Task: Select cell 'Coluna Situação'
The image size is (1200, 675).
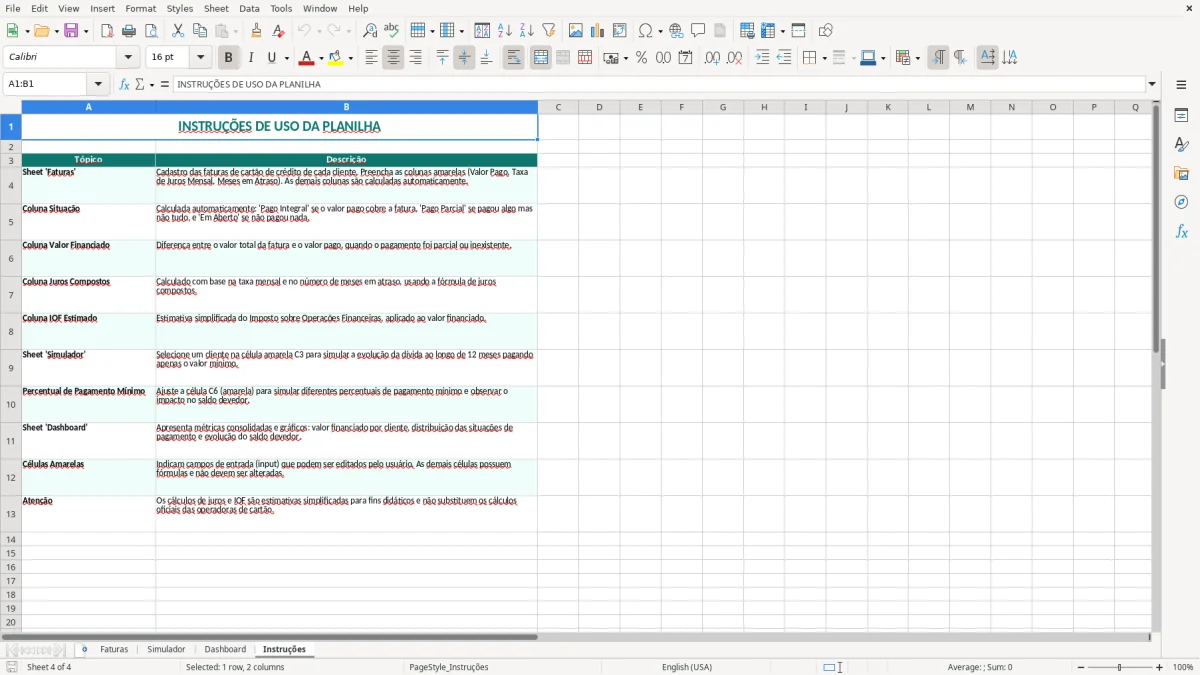Action: pos(89,222)
